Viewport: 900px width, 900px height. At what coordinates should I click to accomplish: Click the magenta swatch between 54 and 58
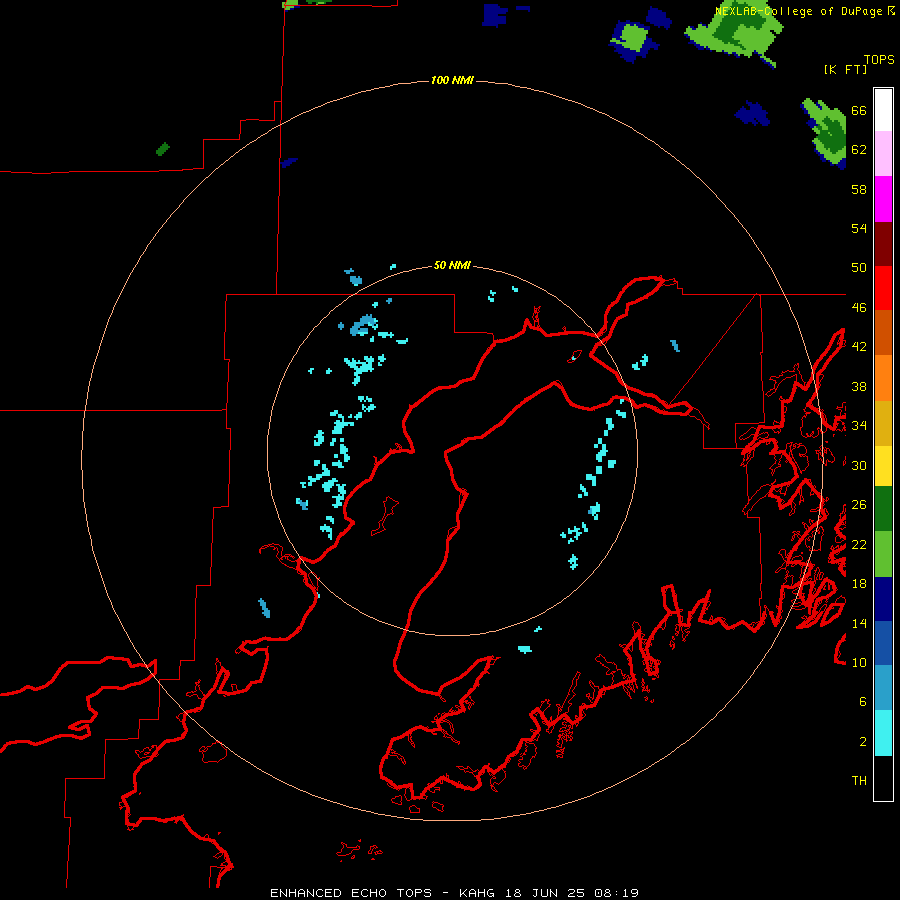[x=883, y=199]
